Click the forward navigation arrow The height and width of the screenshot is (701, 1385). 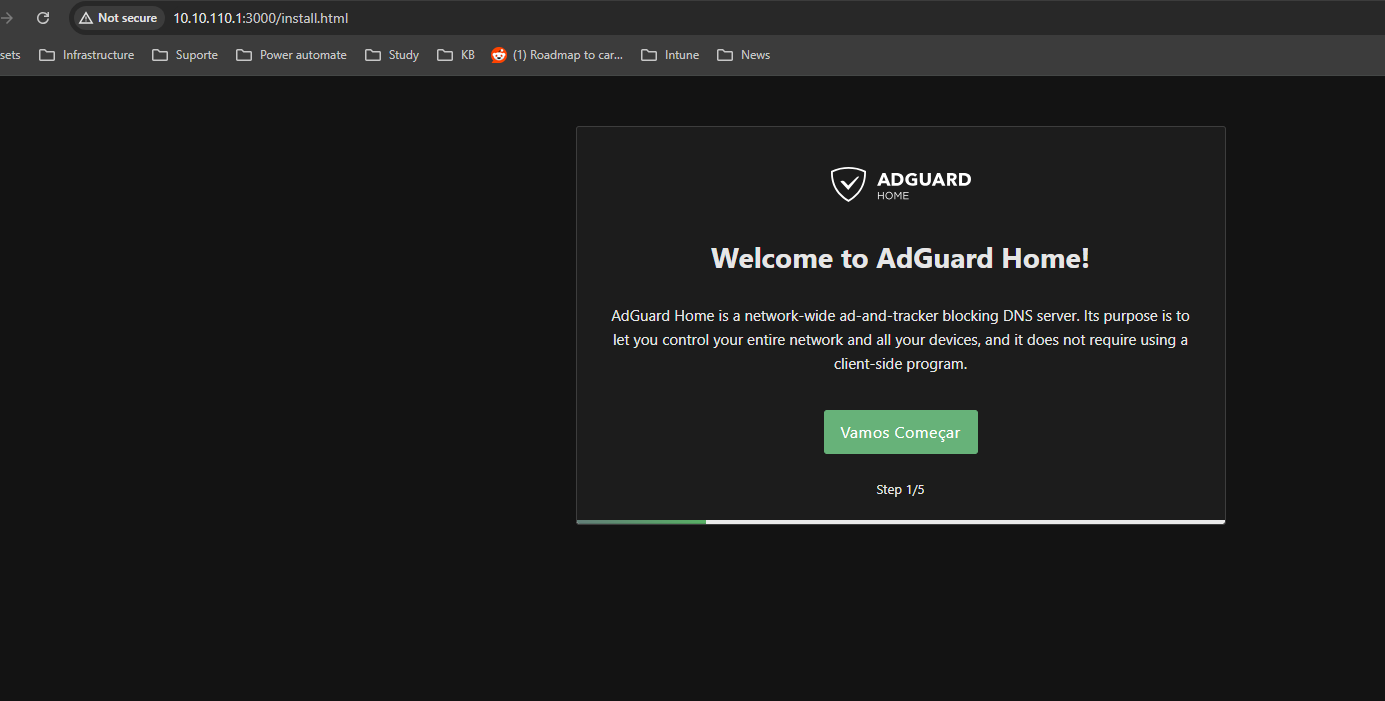pos(6,17)
